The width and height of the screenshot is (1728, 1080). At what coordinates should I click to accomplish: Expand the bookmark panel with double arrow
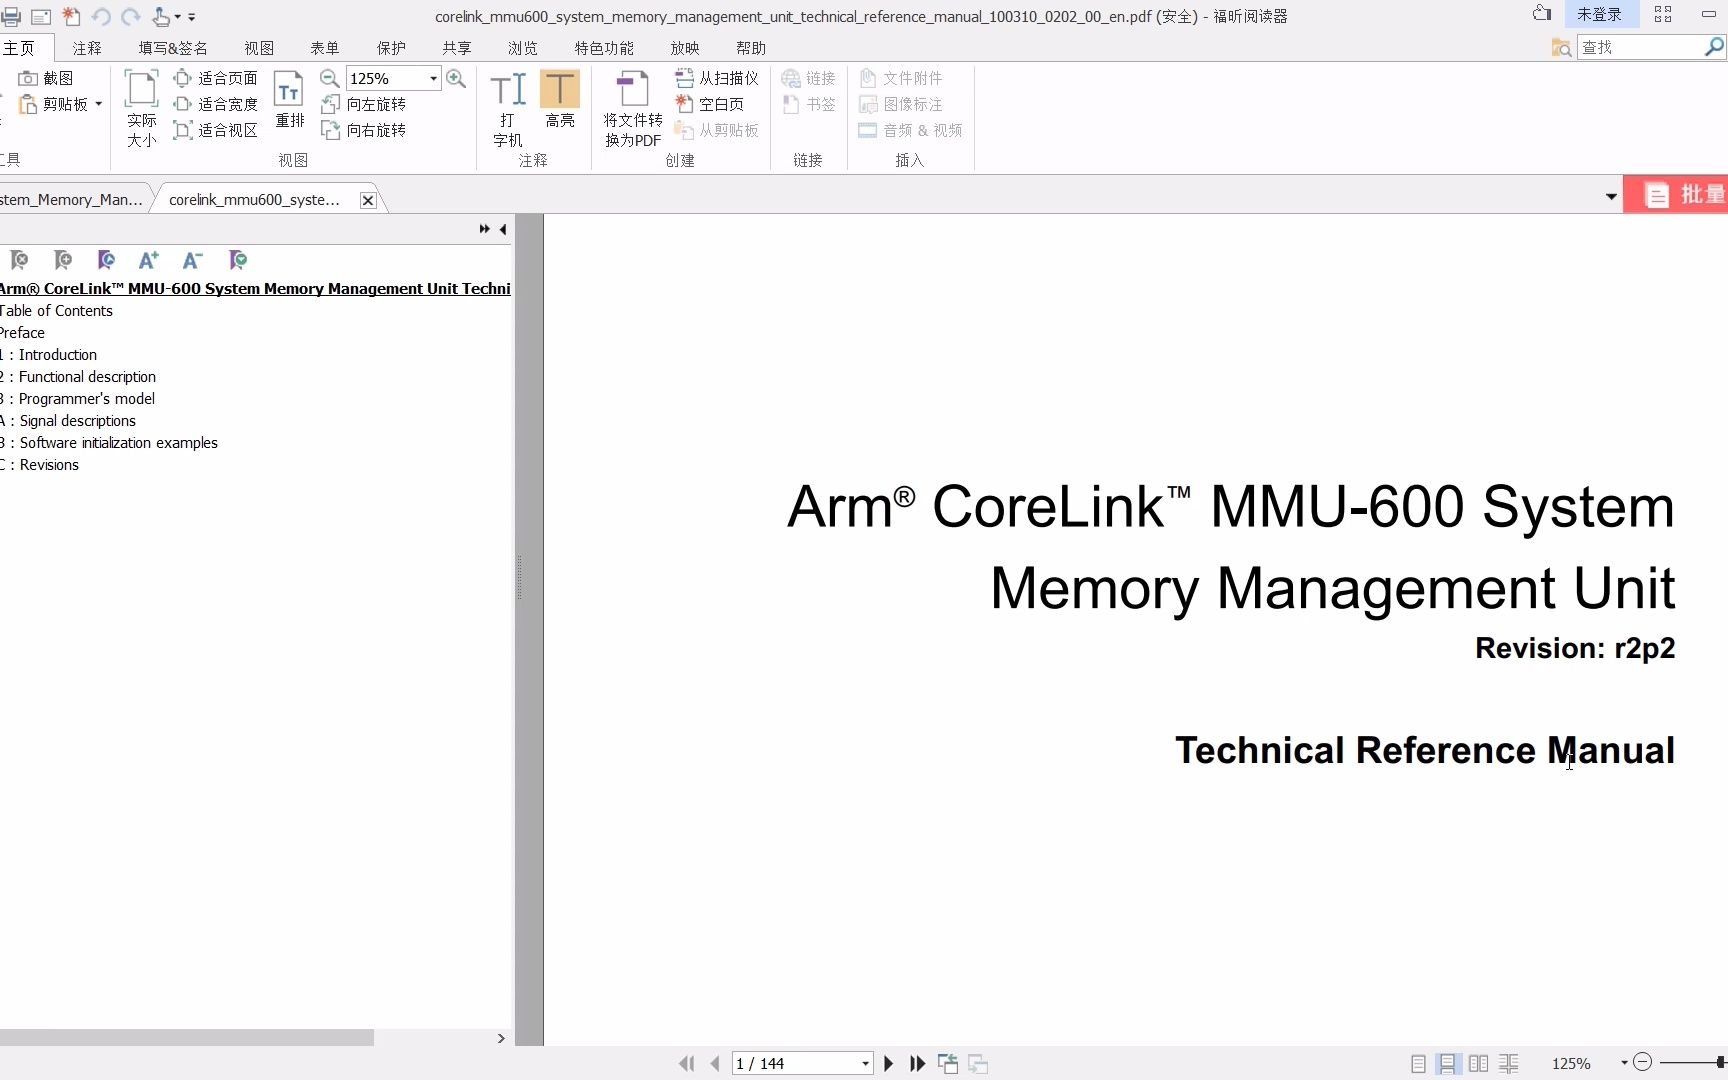coord(485,229)
